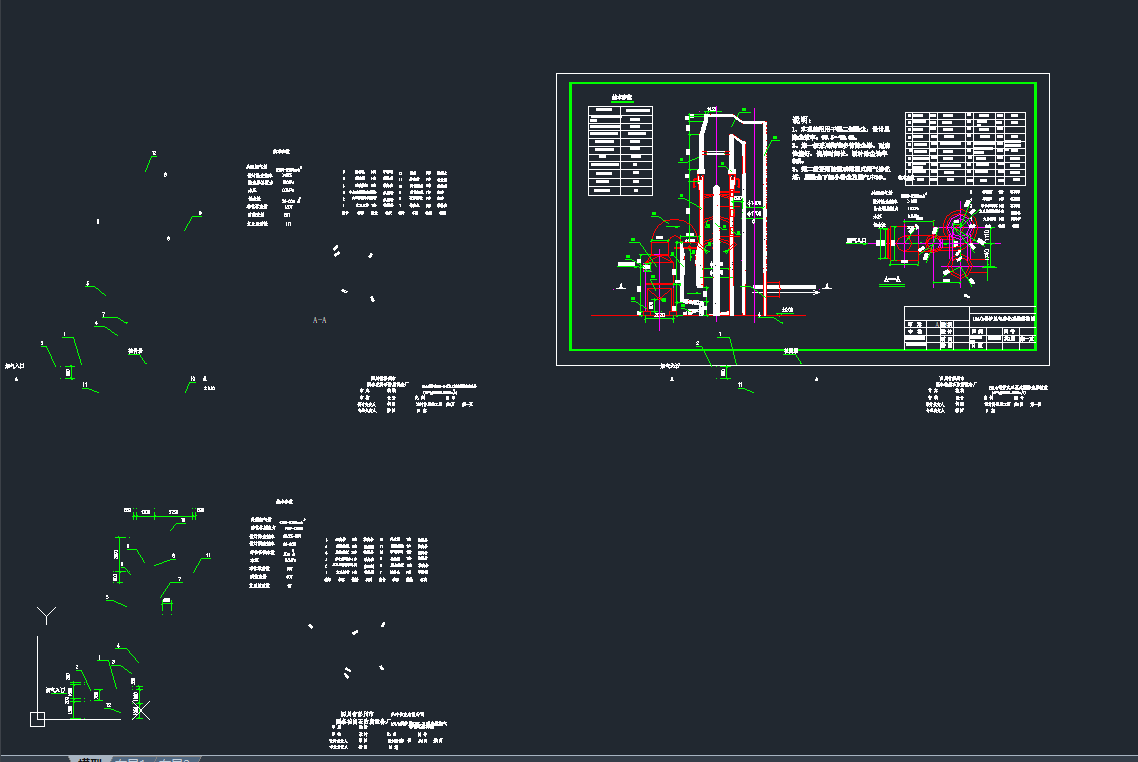Open the 布局2 layout tab
This screenshot has height=762, width=1138.
click(x=174, y=758)
